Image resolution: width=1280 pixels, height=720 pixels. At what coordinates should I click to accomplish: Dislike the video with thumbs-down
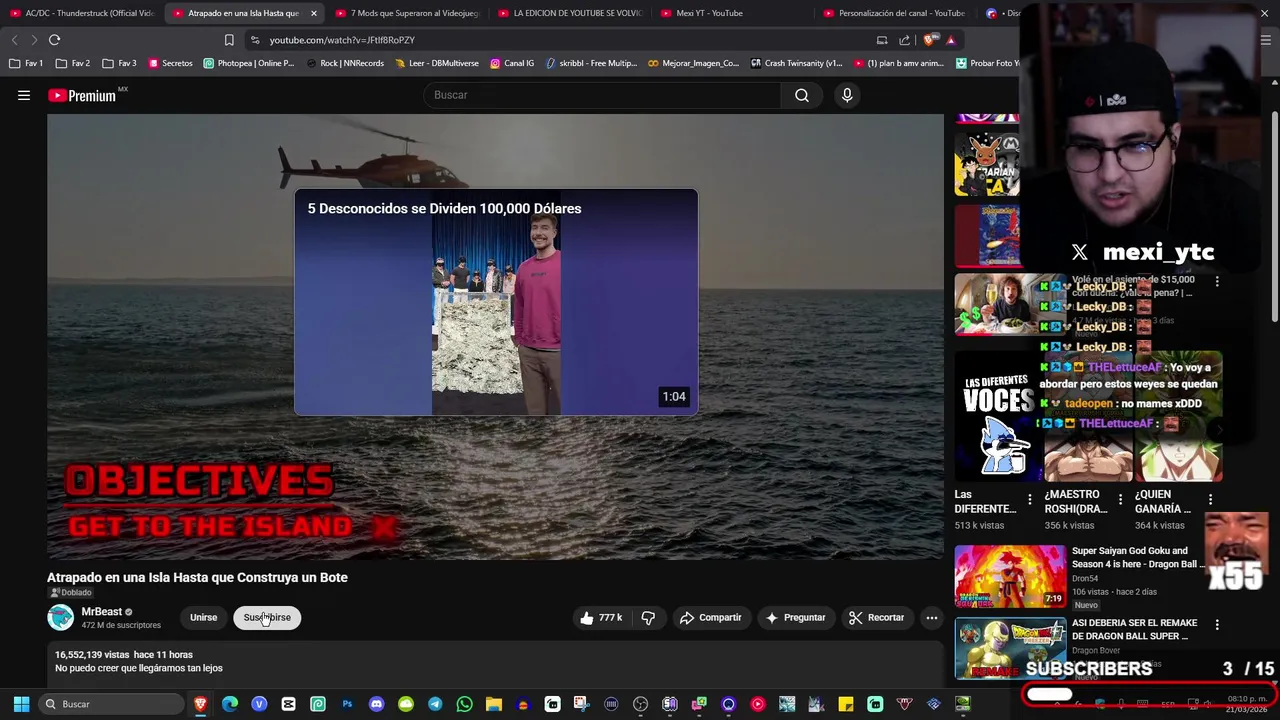pos(648,618)
